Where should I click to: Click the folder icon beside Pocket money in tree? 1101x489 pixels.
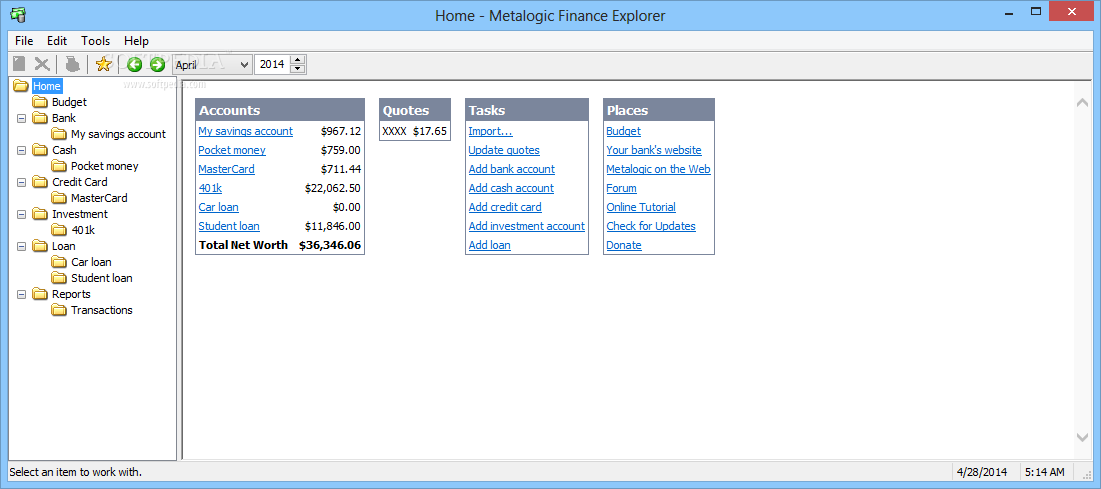click(59, 166)
